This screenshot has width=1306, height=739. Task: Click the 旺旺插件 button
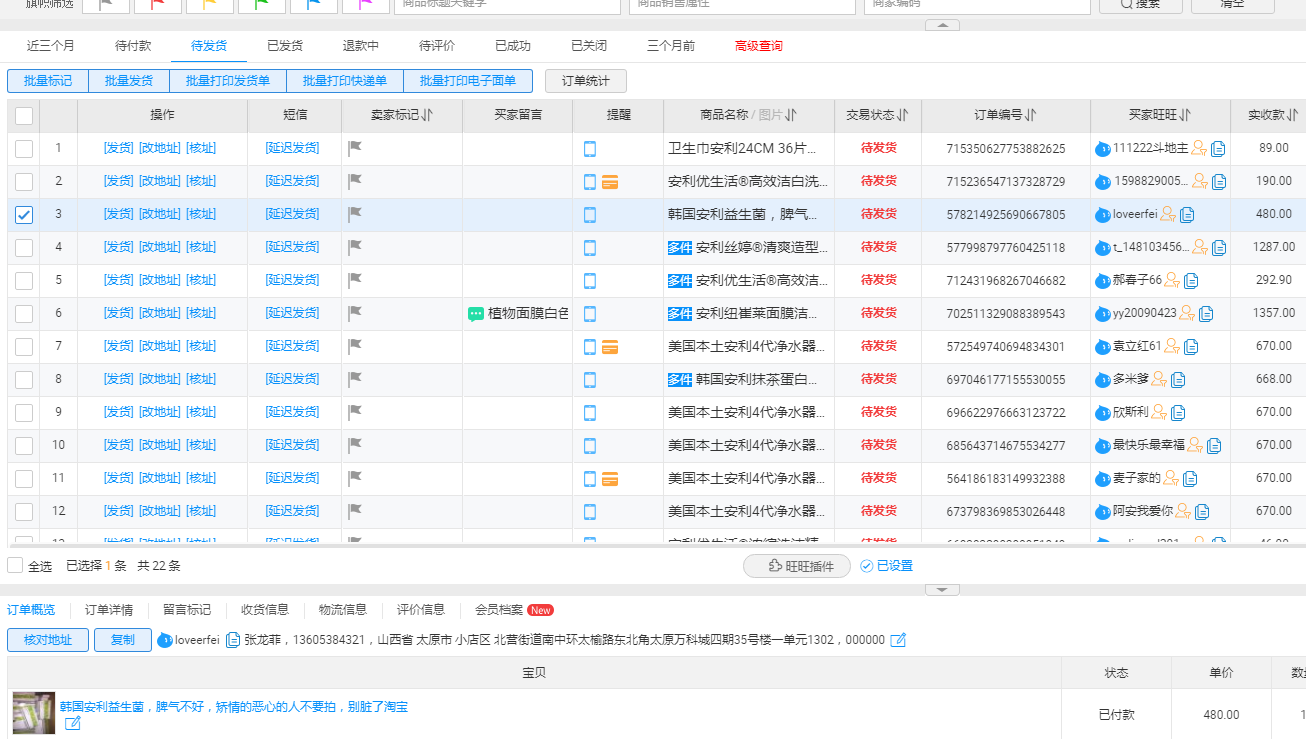pos(797,566)
